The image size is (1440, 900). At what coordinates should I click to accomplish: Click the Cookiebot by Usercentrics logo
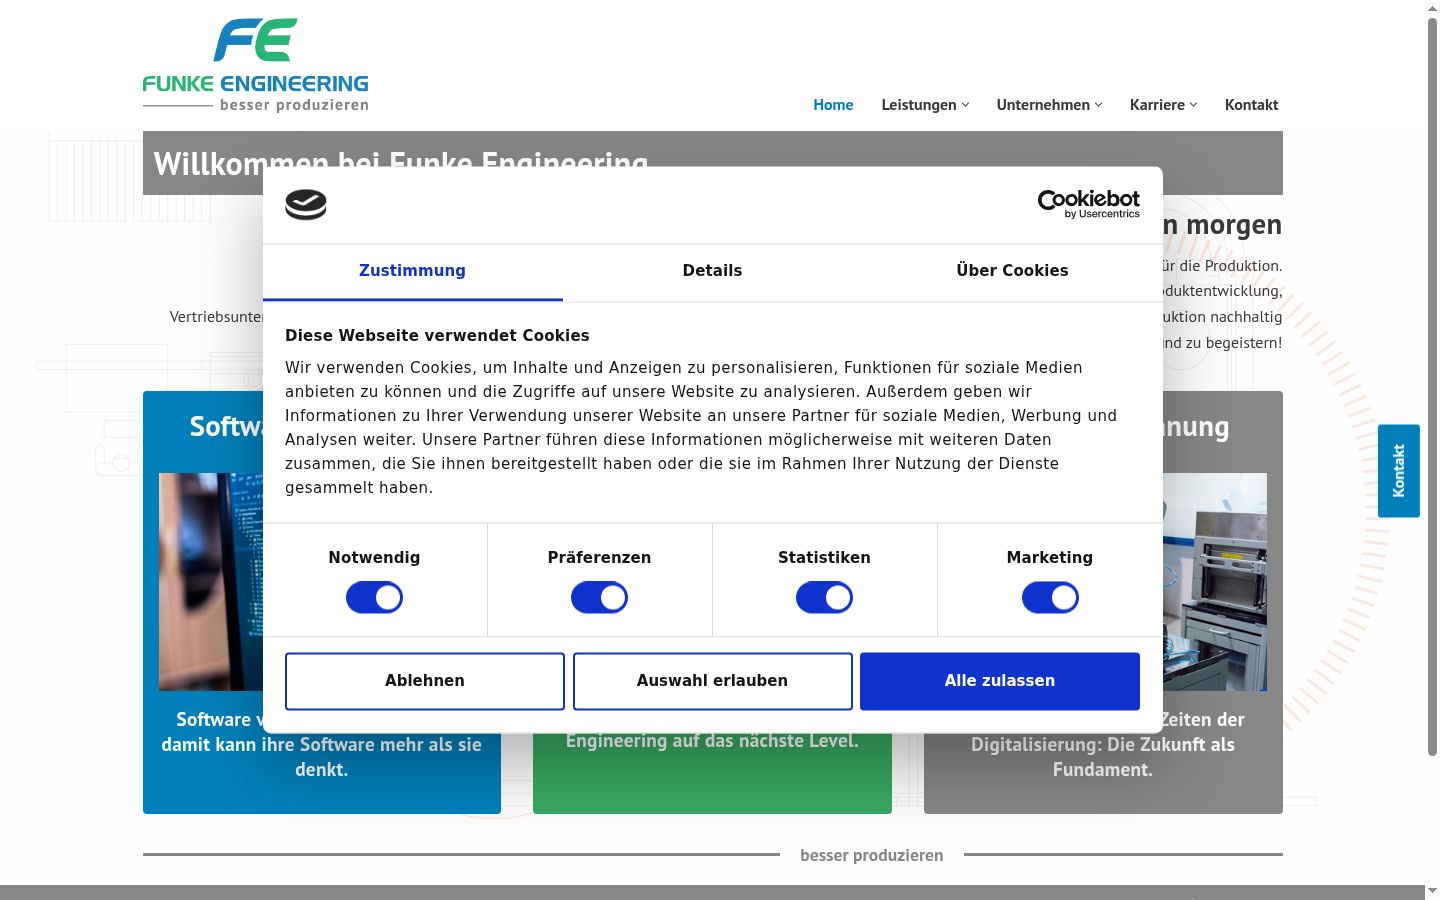pos(1088,204)
